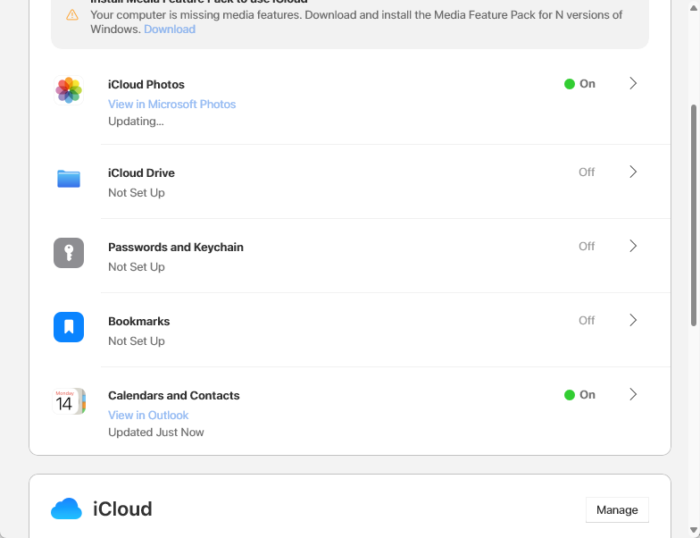Click the Calendars and Contacts calendar icon
The height and width of the screenshot is (538, 700).
point(69,401)
